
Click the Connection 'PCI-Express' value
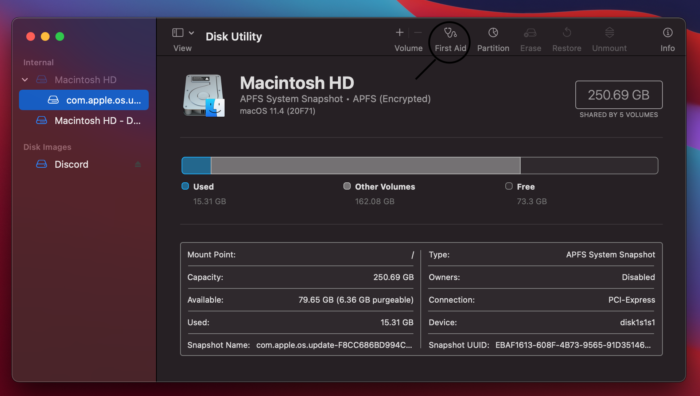tap(632, 300)
